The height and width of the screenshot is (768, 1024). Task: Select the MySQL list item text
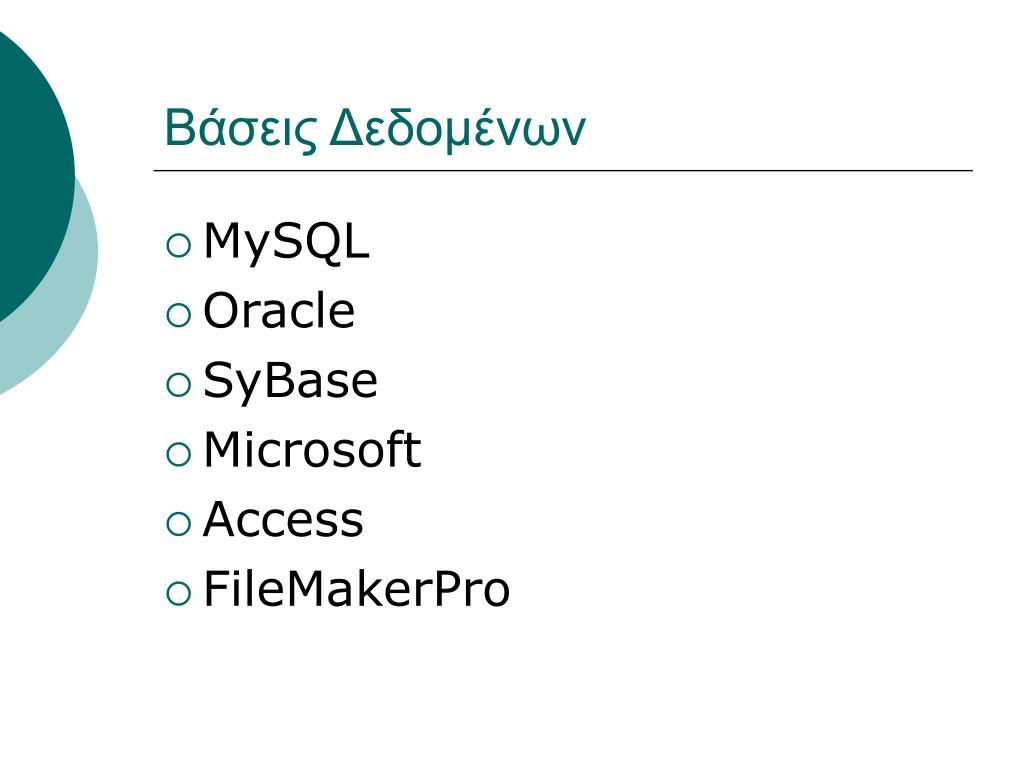(x=286, y=243)
